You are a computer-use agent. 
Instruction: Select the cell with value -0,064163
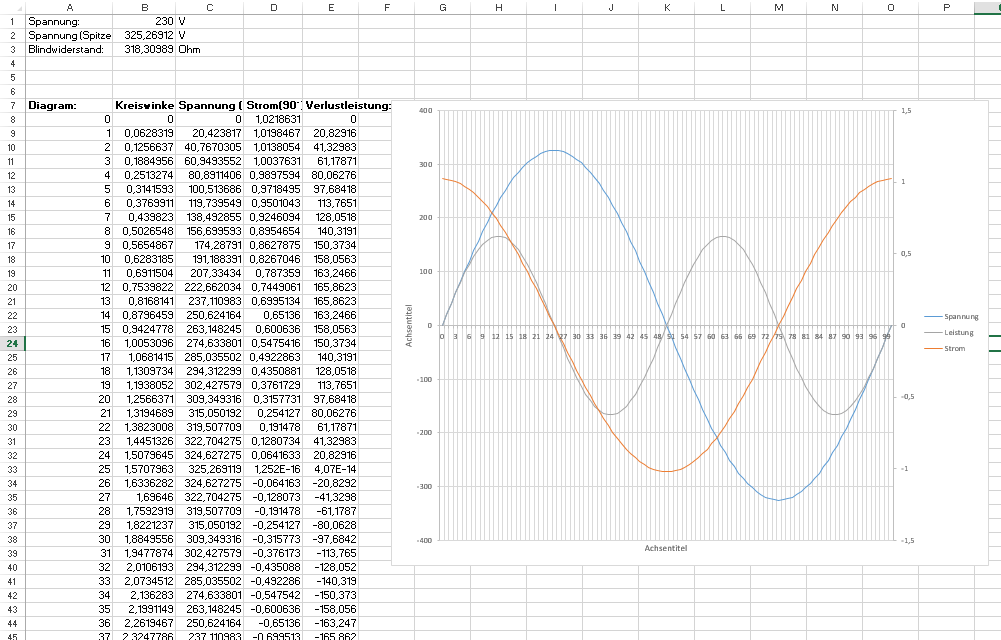pos(273,483)
